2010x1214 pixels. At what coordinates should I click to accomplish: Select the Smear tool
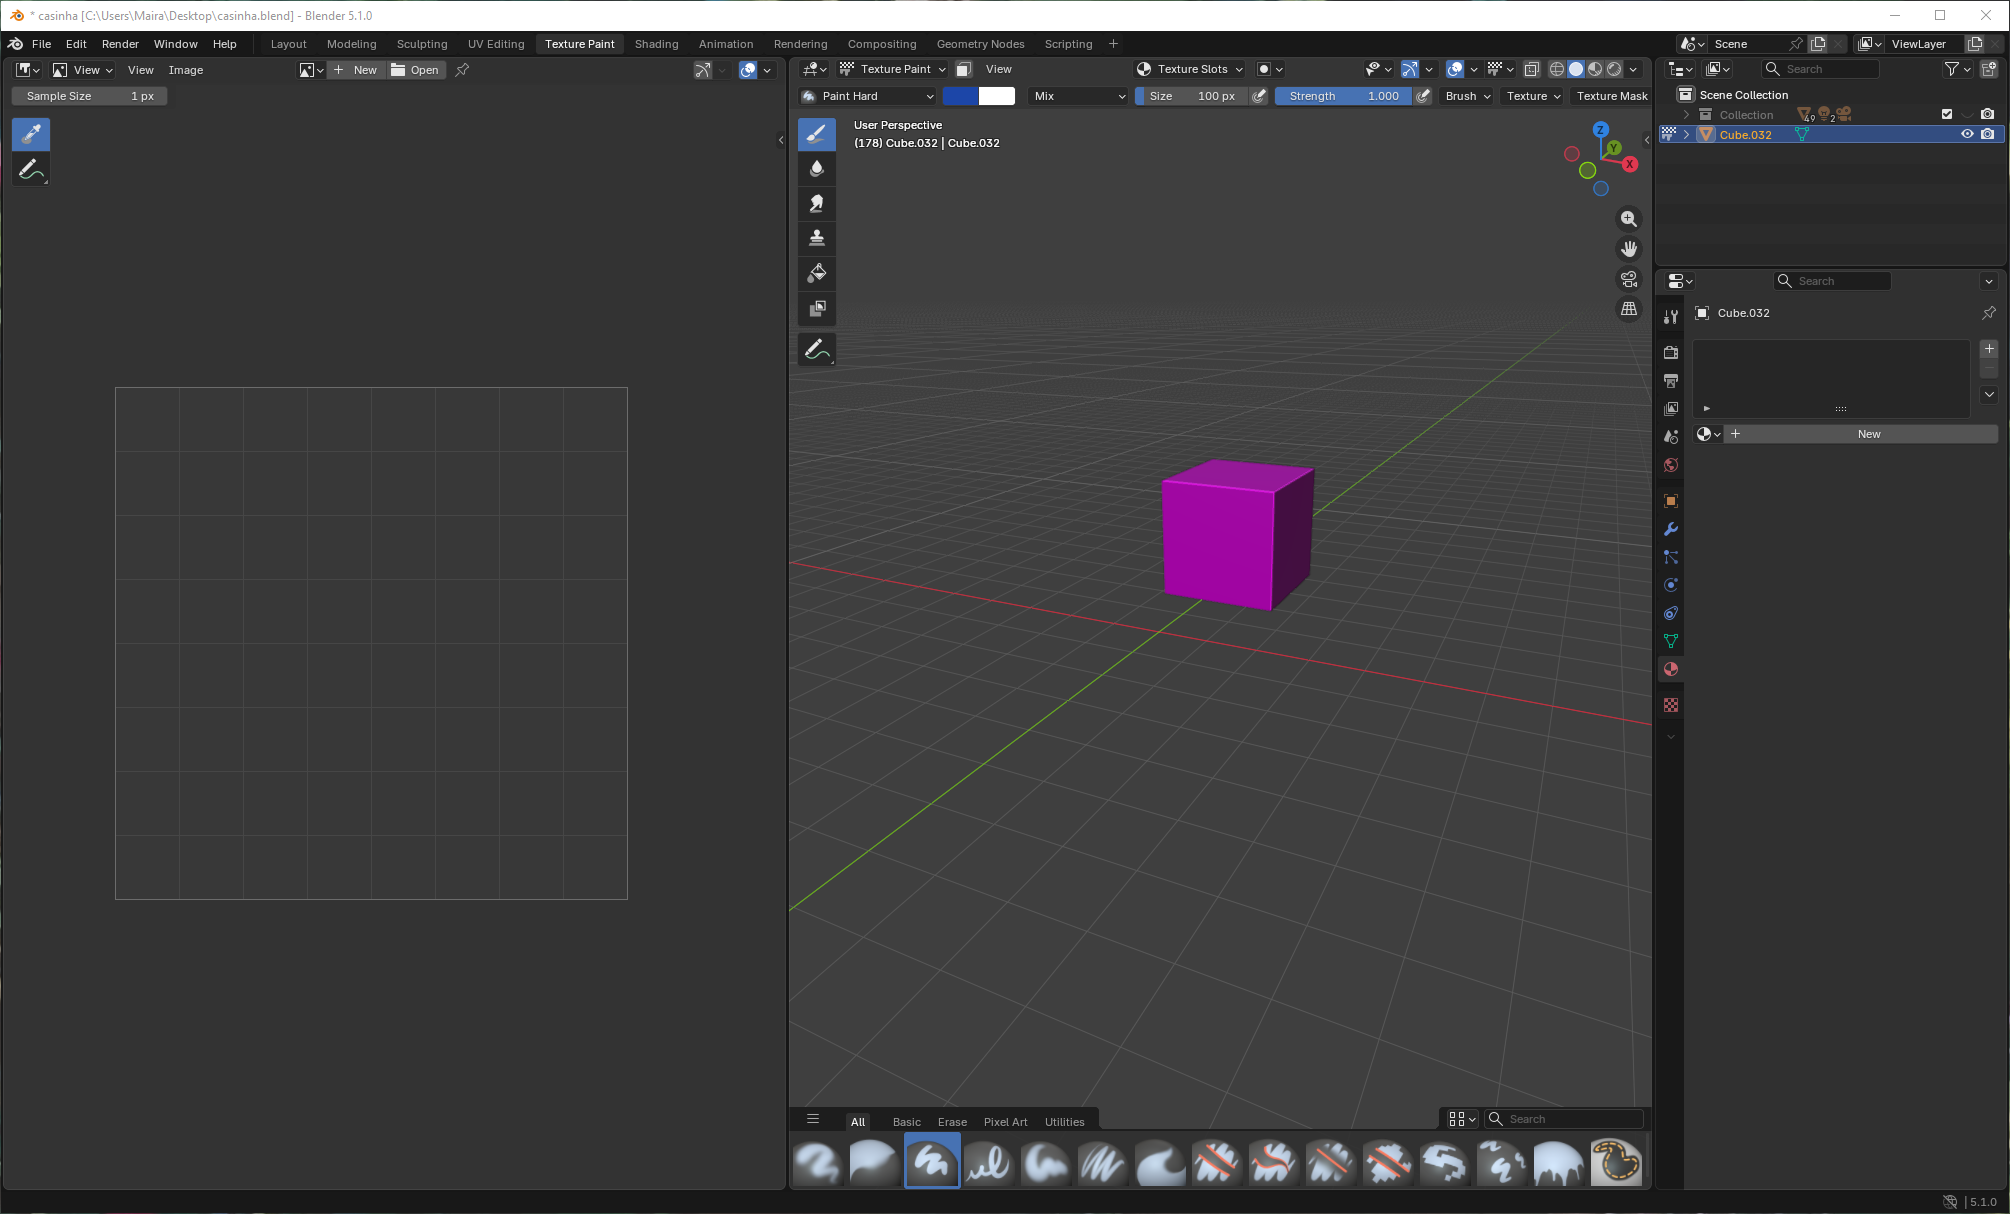coord(817,203)
